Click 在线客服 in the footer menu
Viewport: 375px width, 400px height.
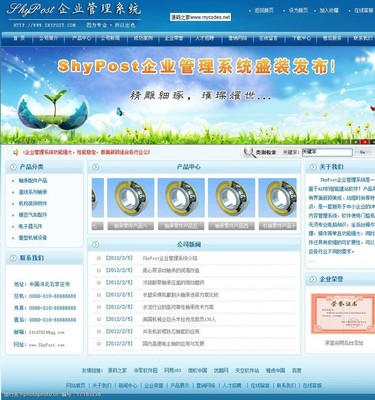click(312, 385)
